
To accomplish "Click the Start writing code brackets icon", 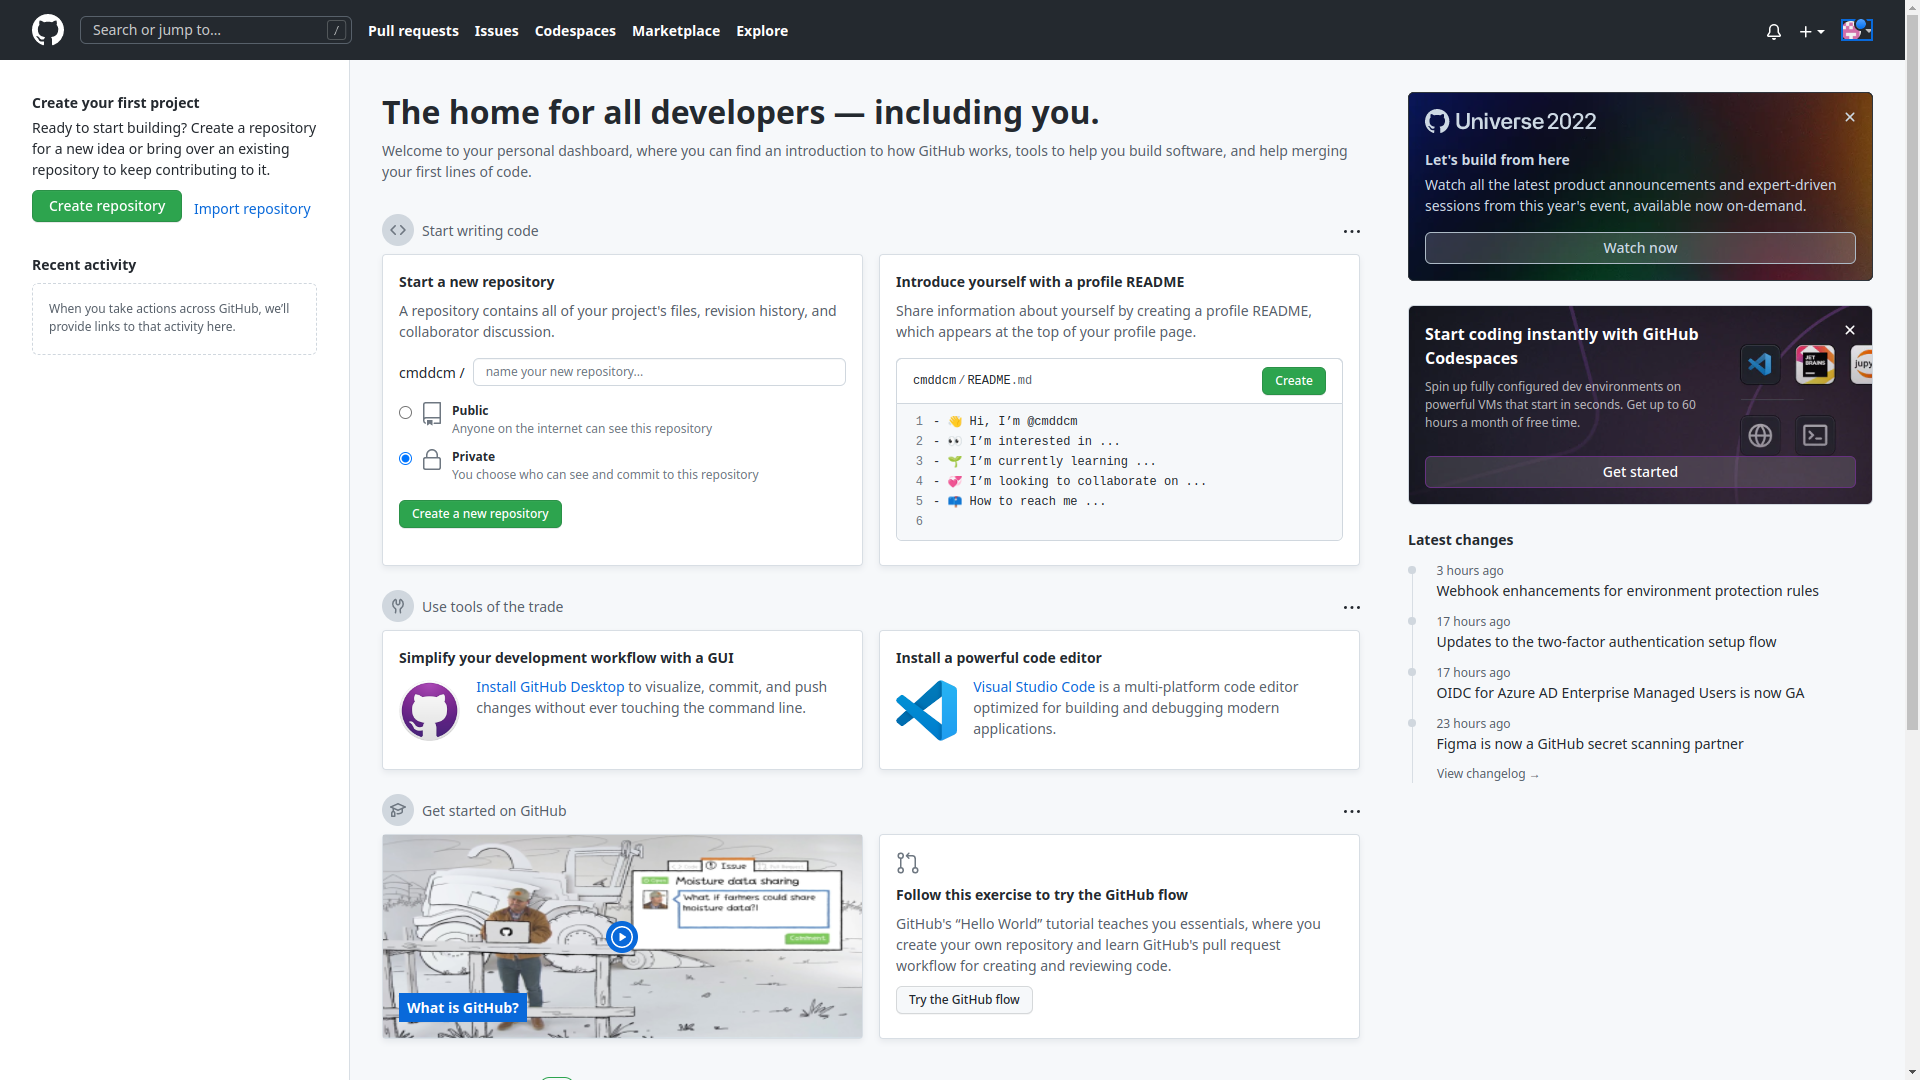I will pos(398,230).
